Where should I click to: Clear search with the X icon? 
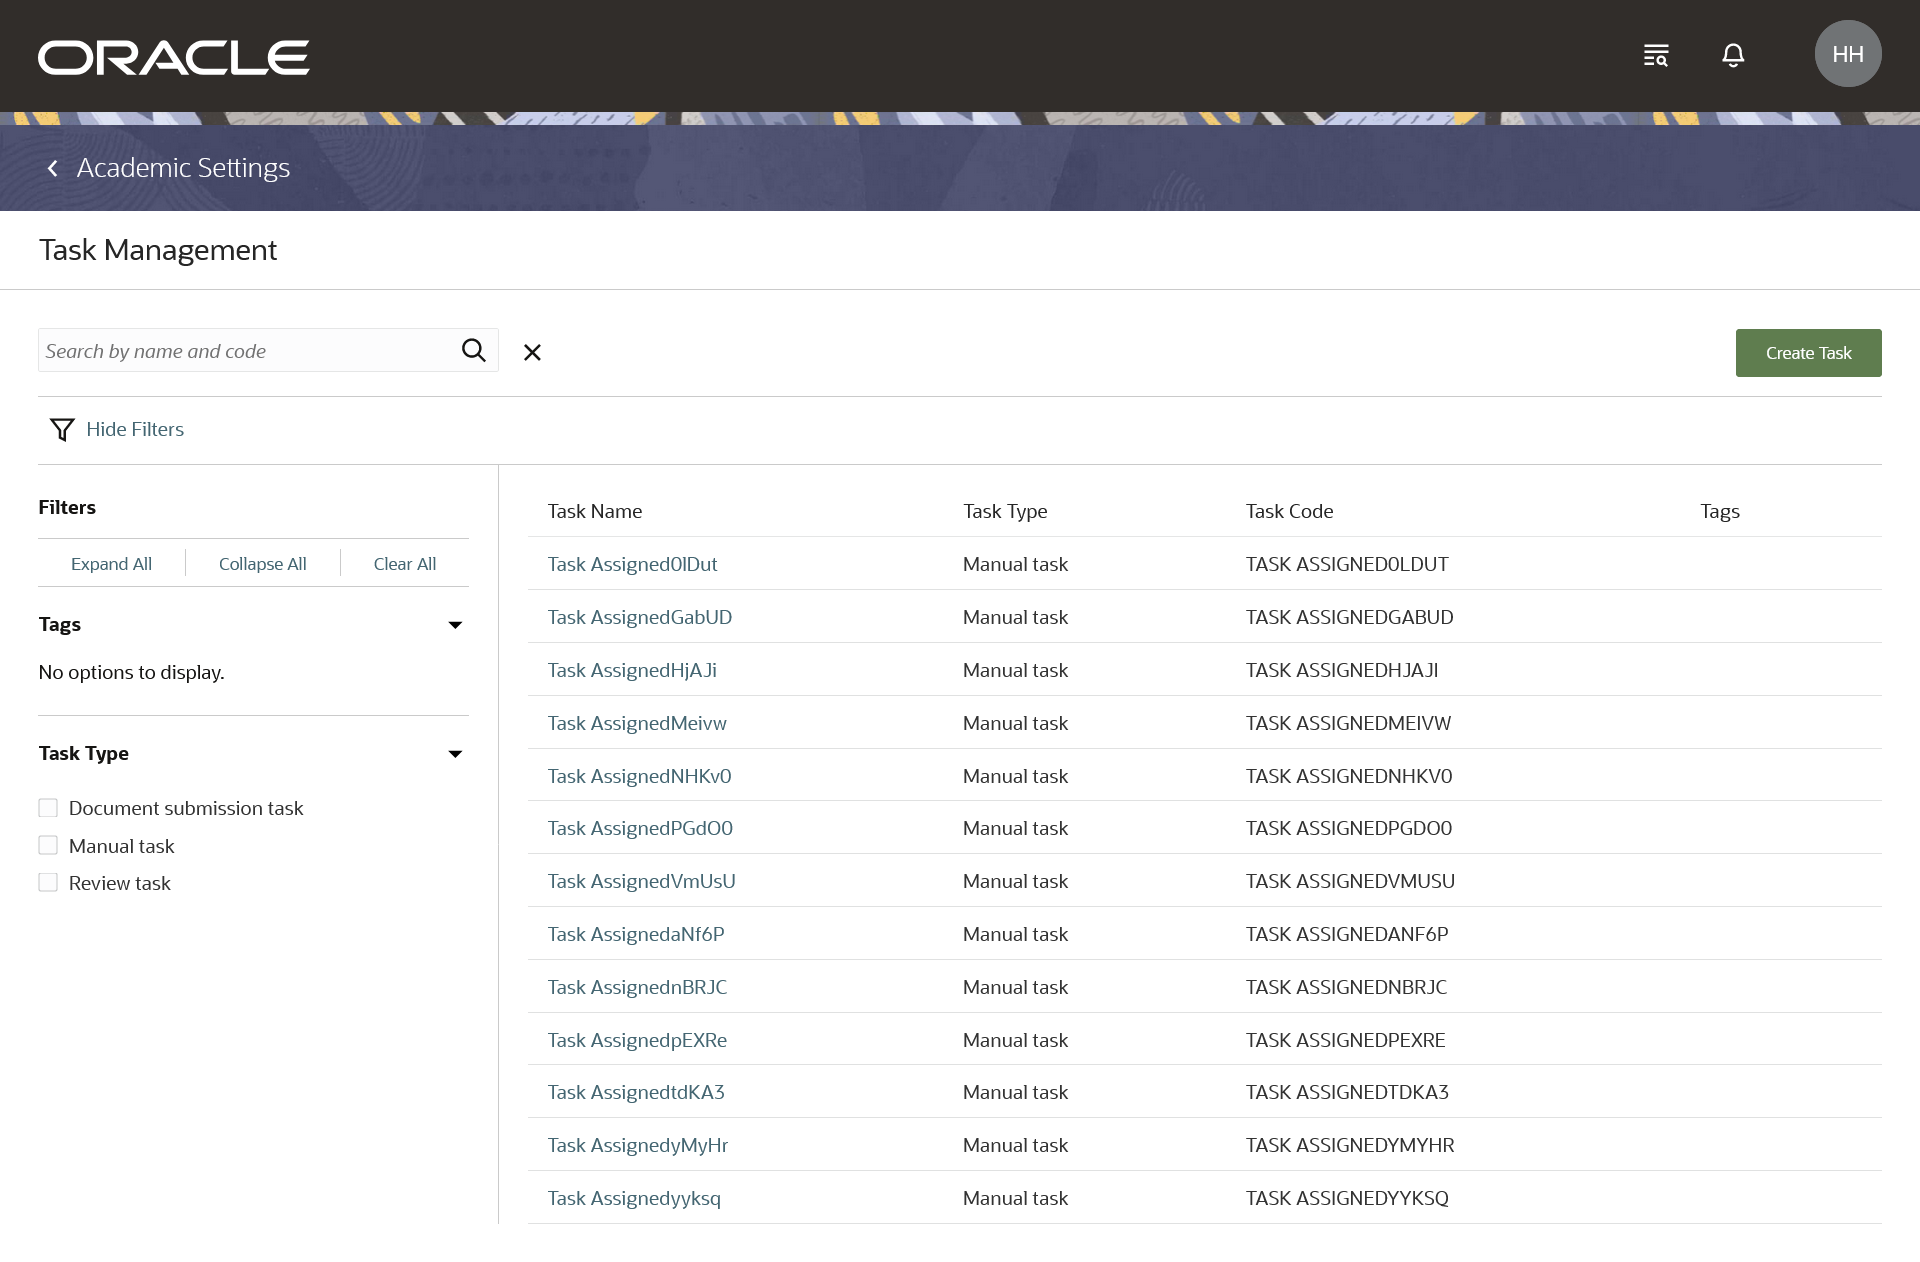tap(532, 352)
